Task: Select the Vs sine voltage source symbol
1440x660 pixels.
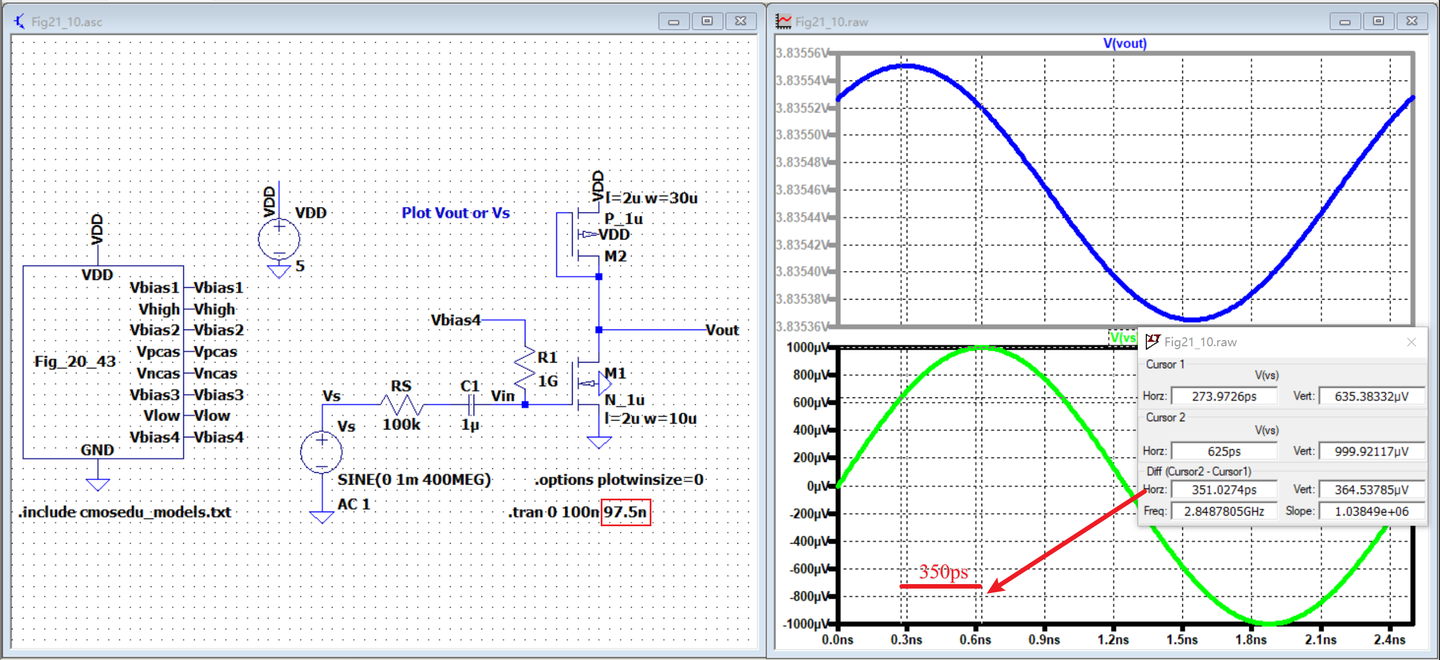Action: click(321, 452)
